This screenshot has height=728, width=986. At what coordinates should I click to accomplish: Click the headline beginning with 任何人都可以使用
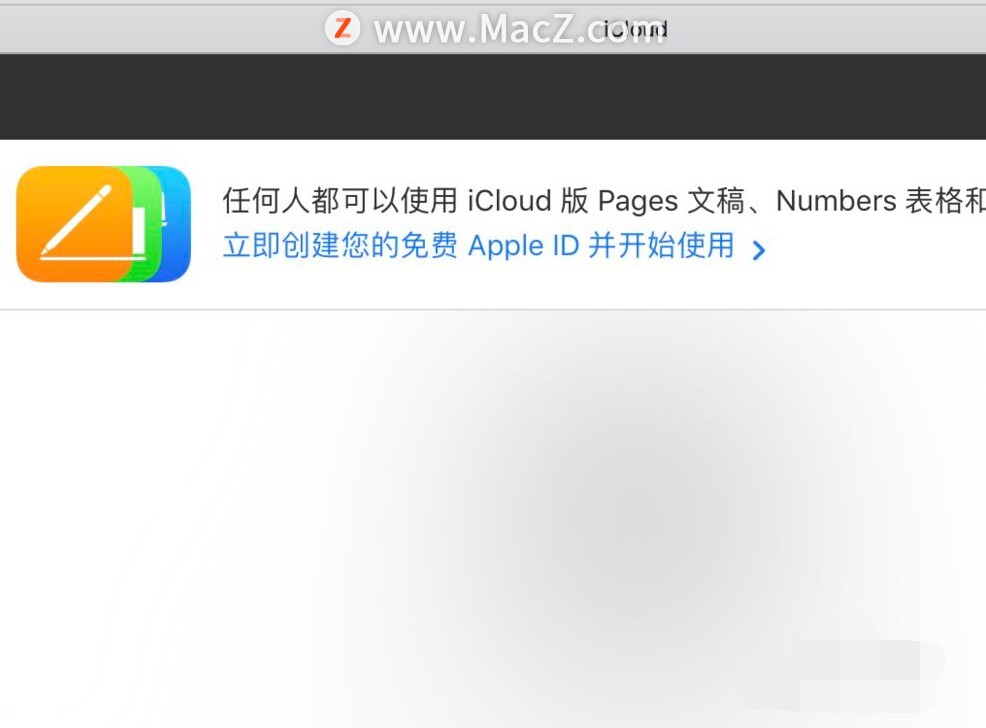(604, 201)
